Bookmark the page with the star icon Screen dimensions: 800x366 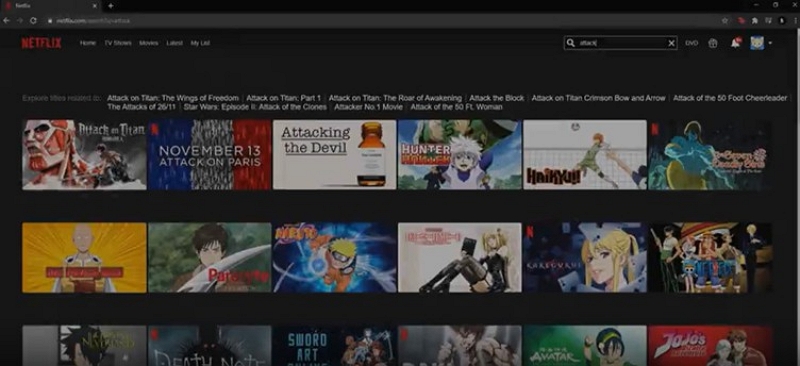tap(724, 20)
